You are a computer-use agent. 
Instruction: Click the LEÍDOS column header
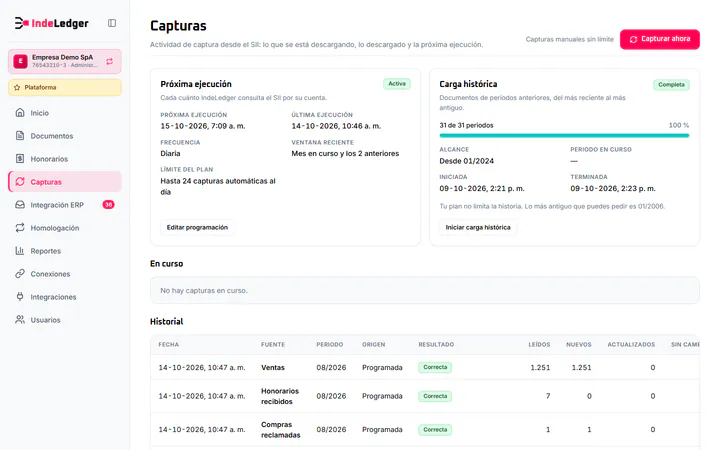tap(539, 344)
